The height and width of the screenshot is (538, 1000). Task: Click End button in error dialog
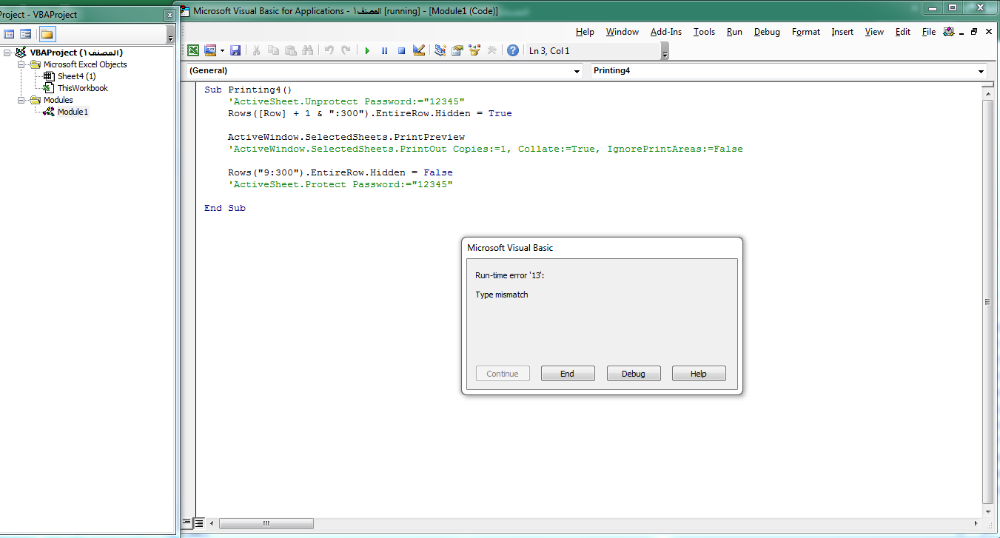(x=567, y=374)
